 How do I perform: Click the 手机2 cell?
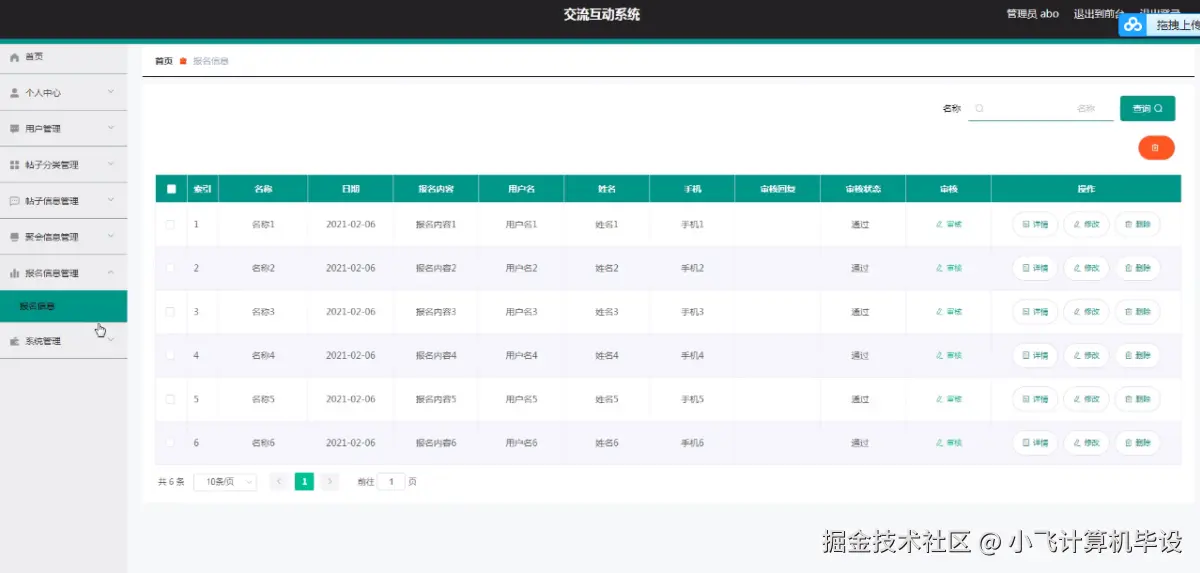click(x=692, y=268)
